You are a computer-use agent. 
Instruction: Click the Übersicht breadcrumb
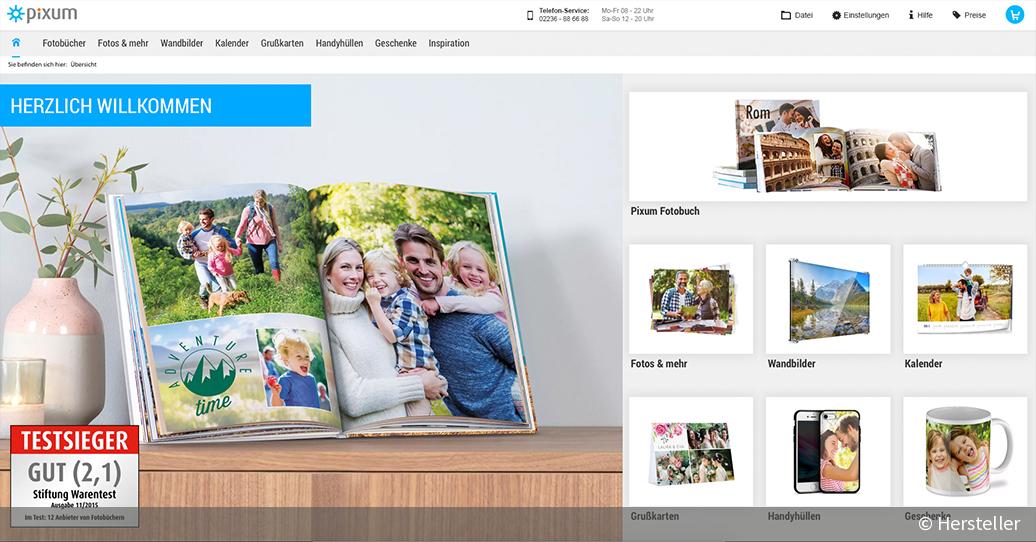pos(83,64)
